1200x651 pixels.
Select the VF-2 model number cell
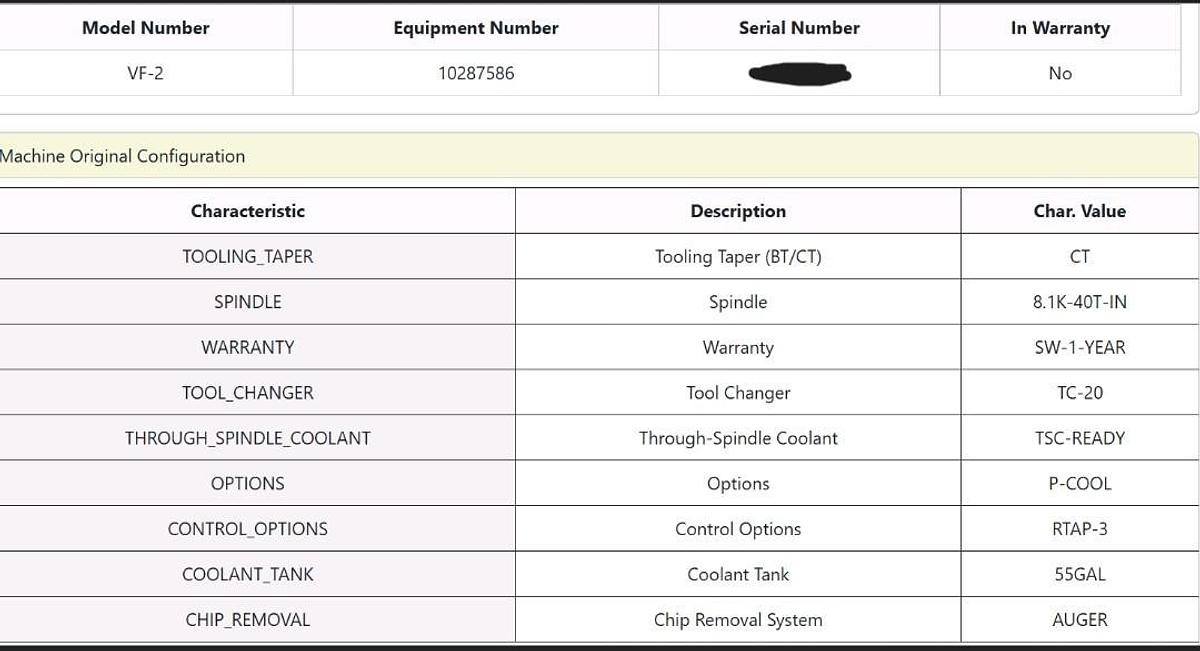pos(146,73)
